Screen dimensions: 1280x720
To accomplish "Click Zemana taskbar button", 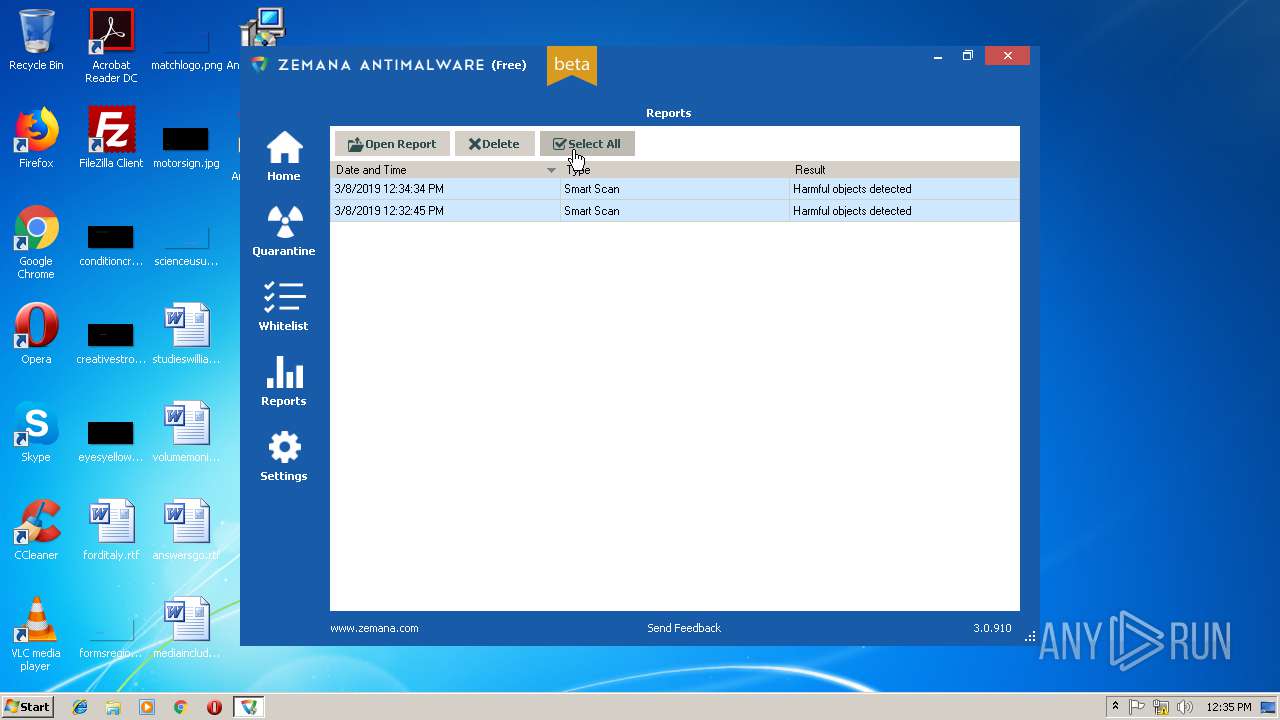I will pos(248,707).
